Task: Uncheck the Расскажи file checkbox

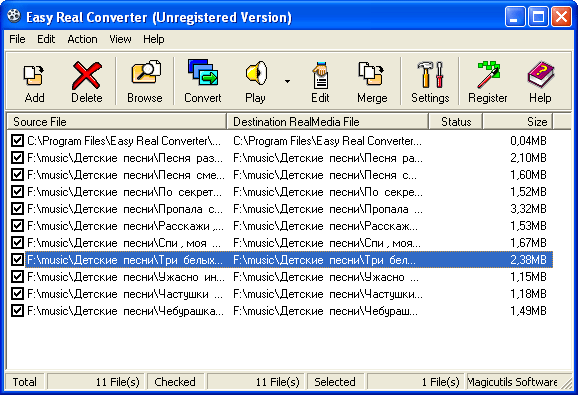Action: coord(17,226)
